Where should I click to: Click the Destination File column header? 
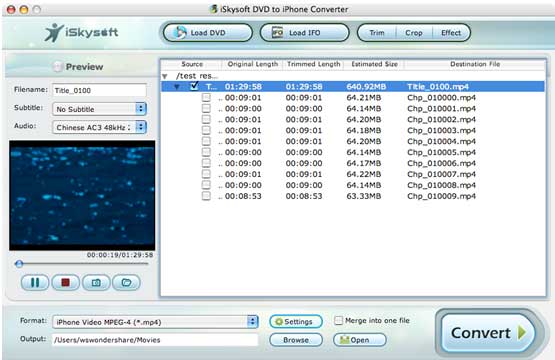pos(475,64)
